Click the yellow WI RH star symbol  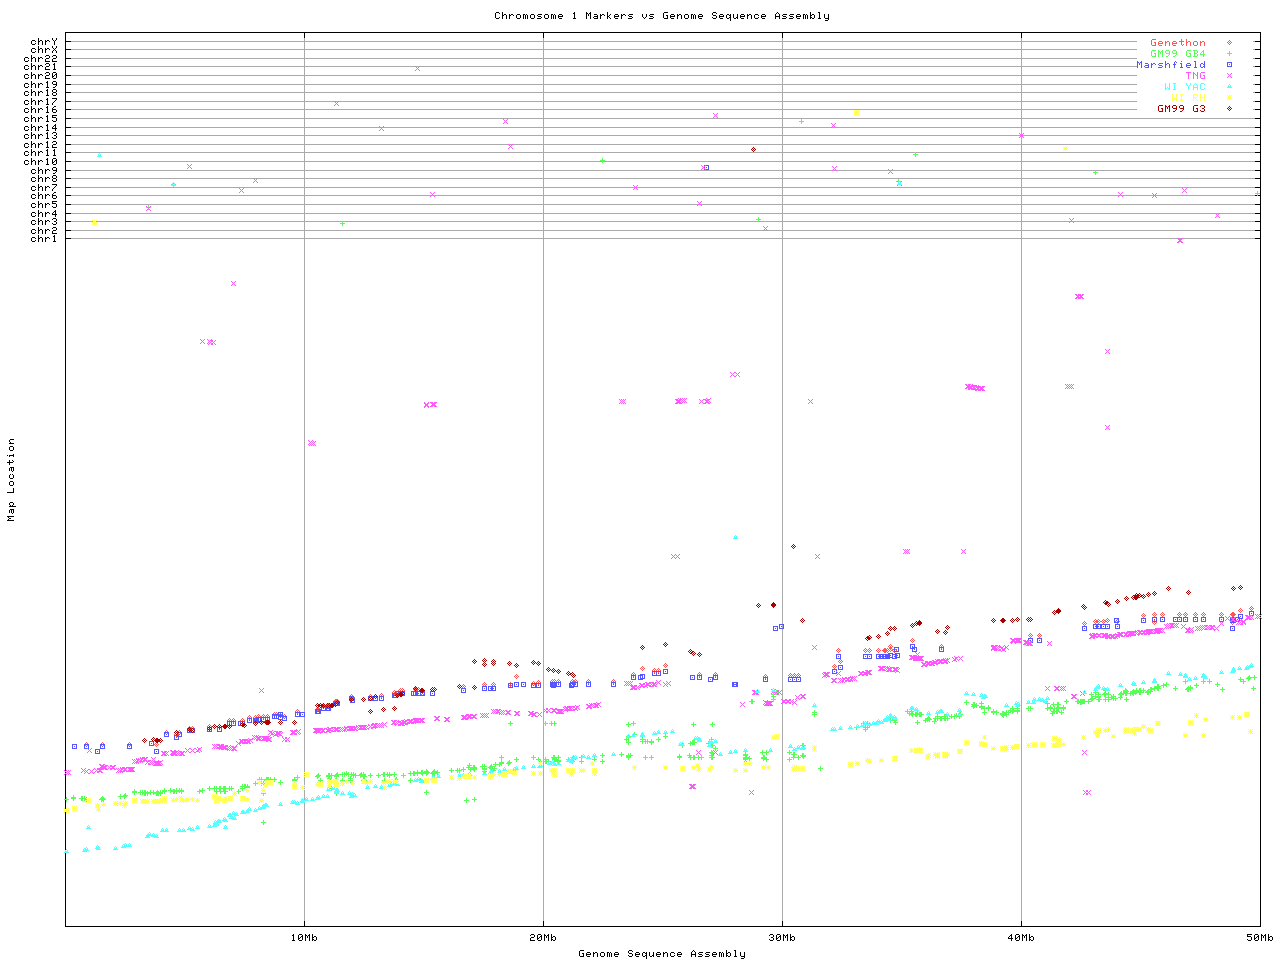tap(1229, 98)
